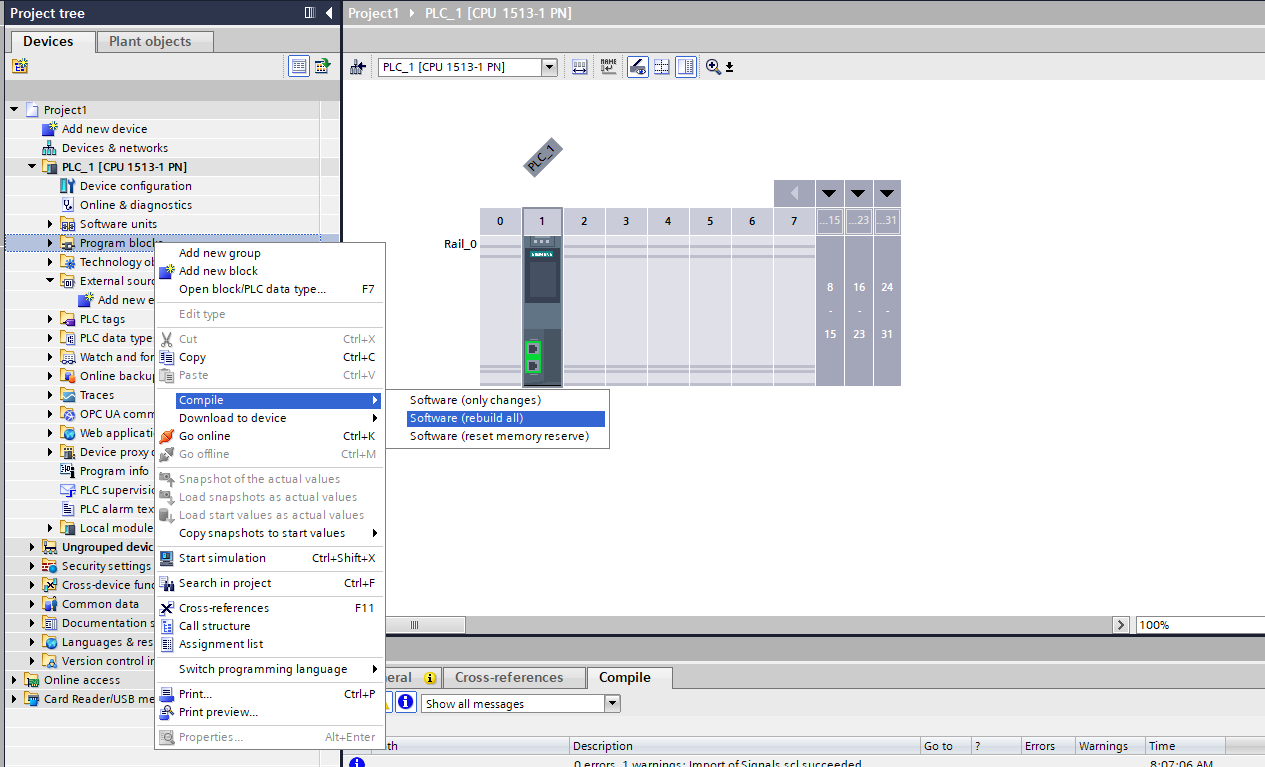Click the network view icon left of device selector
The width and height of the screenshot is (1265, 767).
pos(359,67)
